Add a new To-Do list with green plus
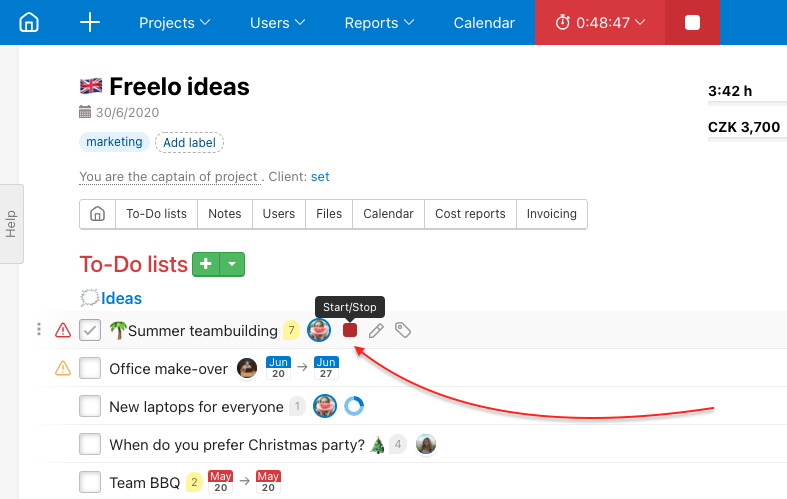Screen dimensions: 787x499 (206, 264)
